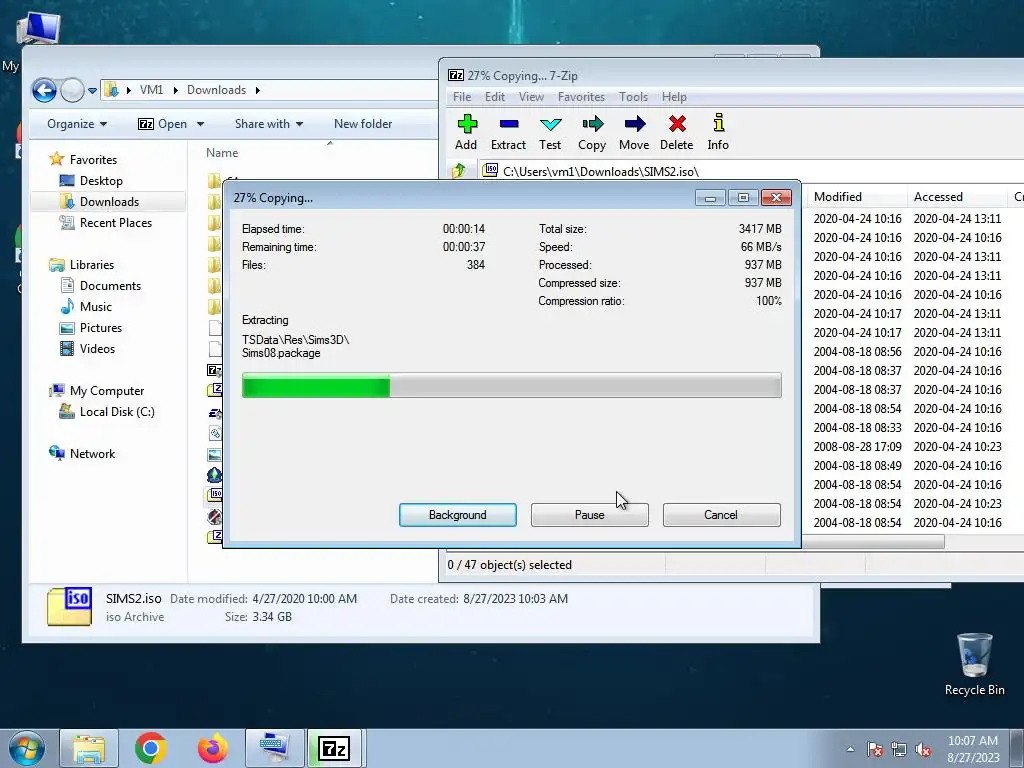Click New folder in Explorer toolbar

(x=363, y=123)
